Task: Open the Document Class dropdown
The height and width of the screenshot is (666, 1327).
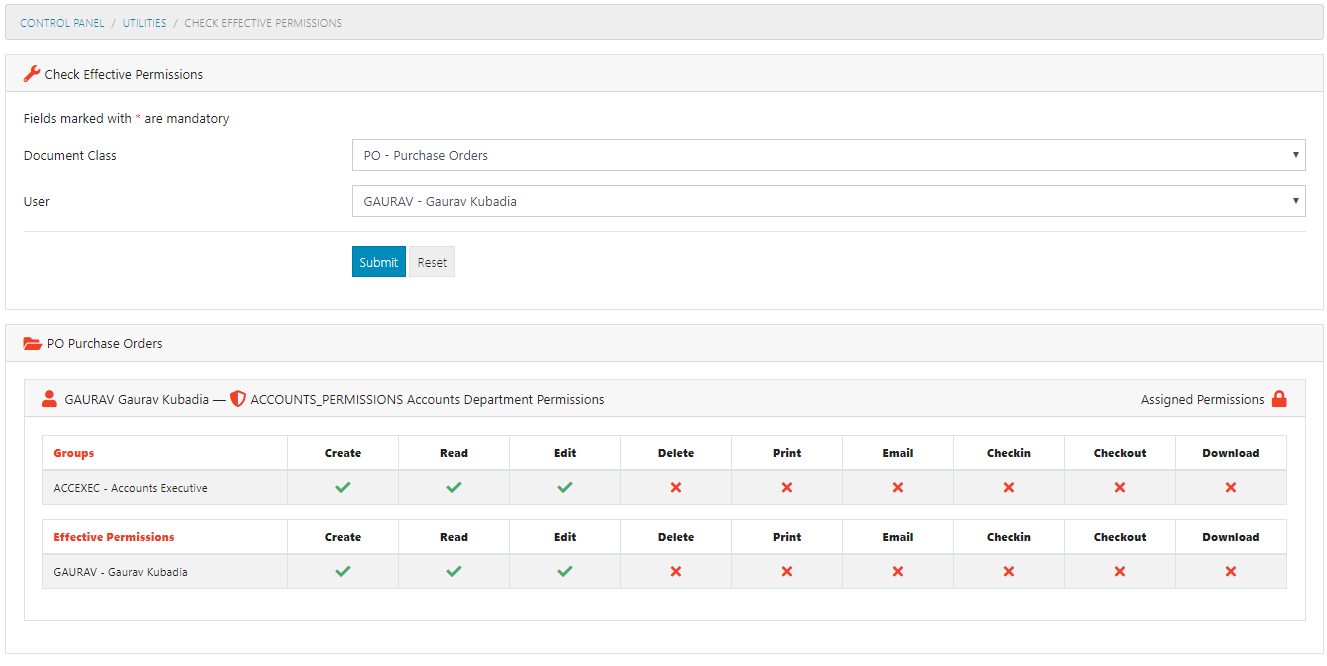Action: tap(828, 155)
